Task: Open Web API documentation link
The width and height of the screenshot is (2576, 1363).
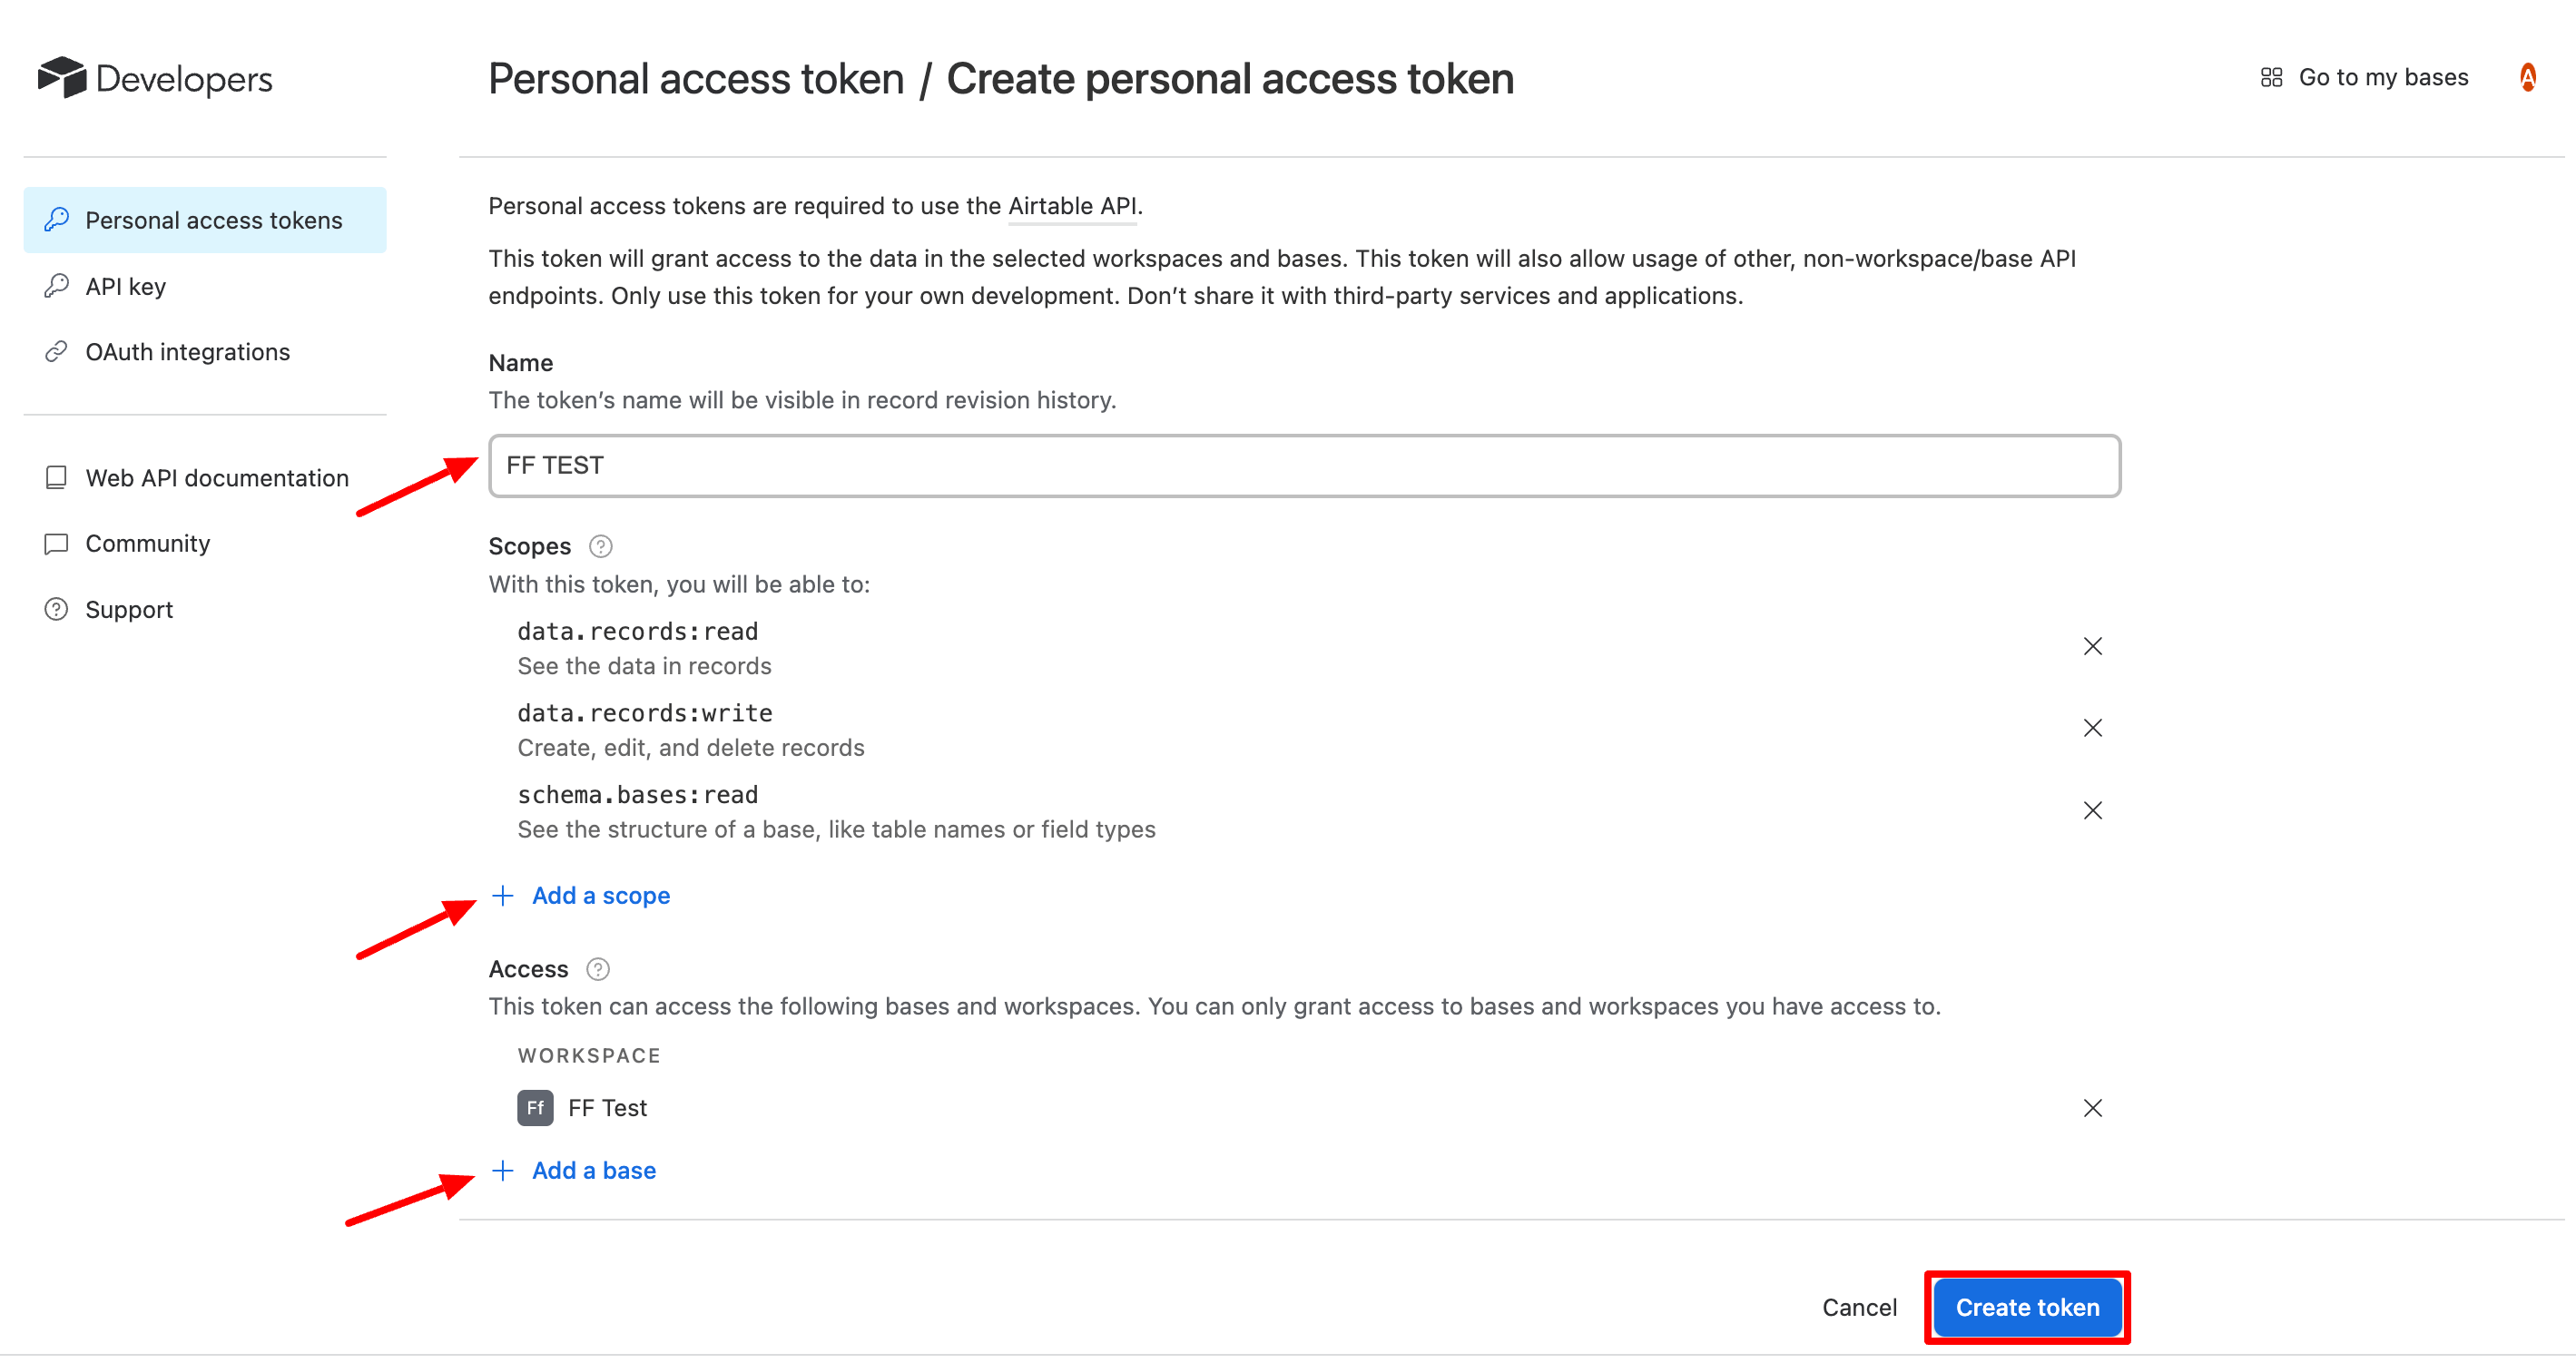Action: (216, 478)
